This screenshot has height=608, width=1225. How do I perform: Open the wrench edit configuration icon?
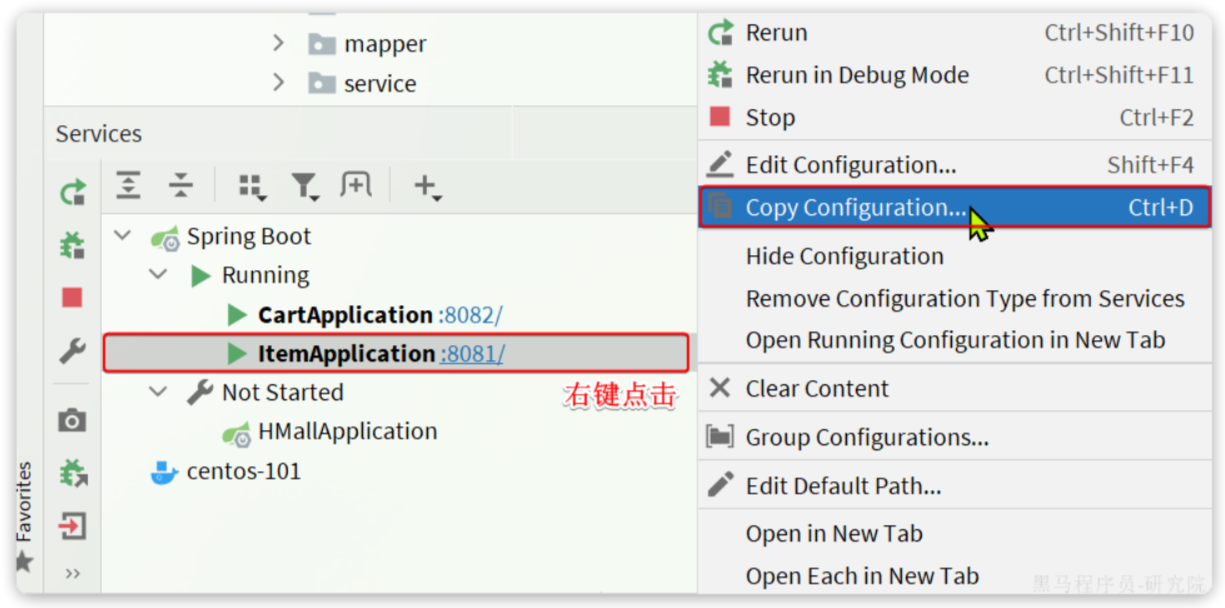click(72, 351)
